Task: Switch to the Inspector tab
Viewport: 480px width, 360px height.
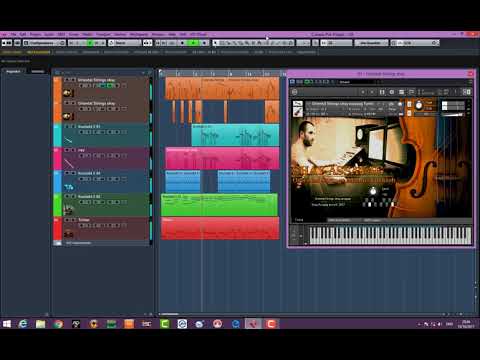Action: pyautogui.click(x=13, y=71)
